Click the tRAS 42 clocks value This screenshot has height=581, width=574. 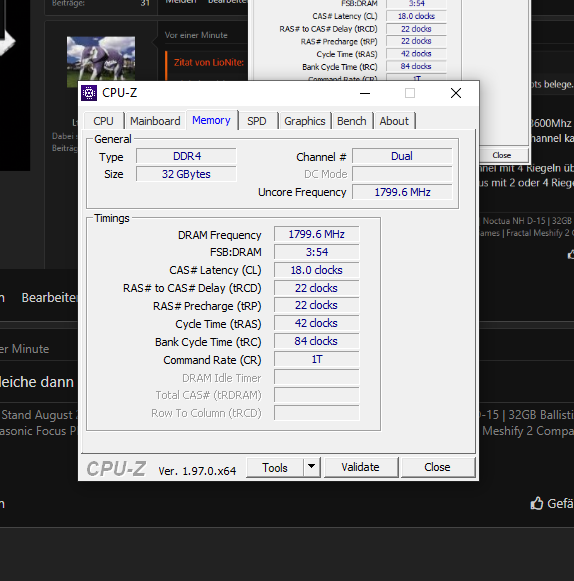coord(316,323)
